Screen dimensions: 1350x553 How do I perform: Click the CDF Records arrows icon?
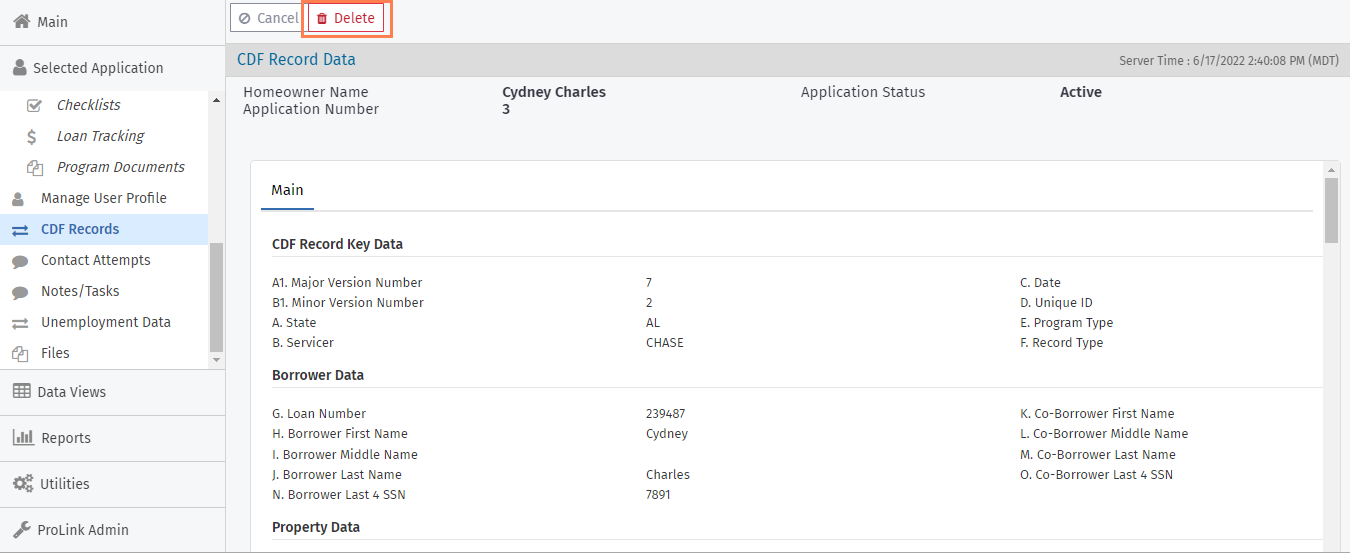(x=20, y=229)
